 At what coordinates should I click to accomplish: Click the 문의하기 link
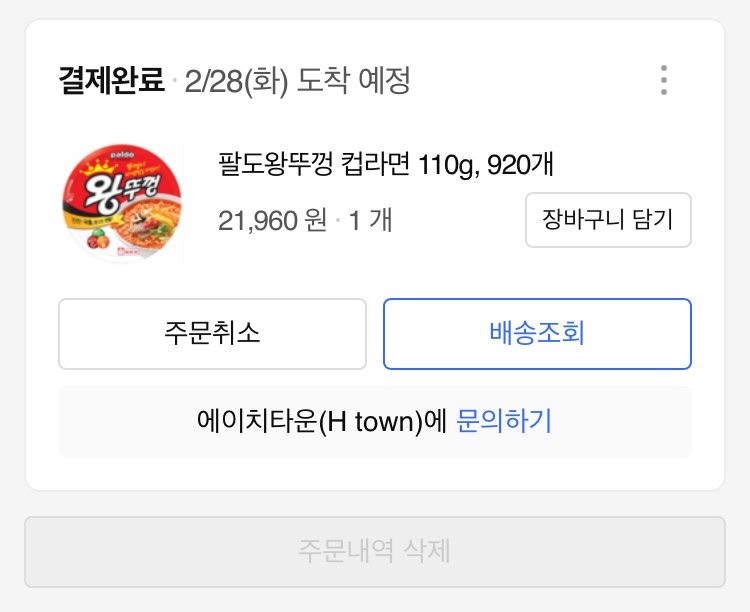[504, 421]
